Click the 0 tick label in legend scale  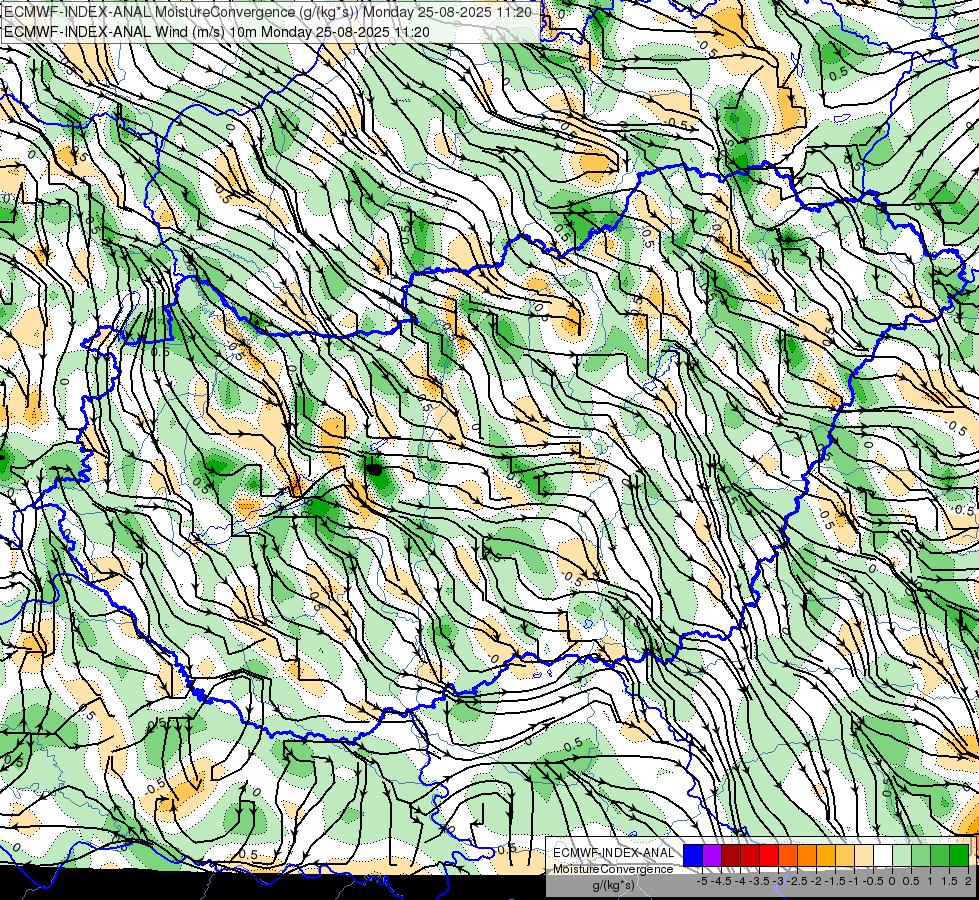(x=892, y=881)
